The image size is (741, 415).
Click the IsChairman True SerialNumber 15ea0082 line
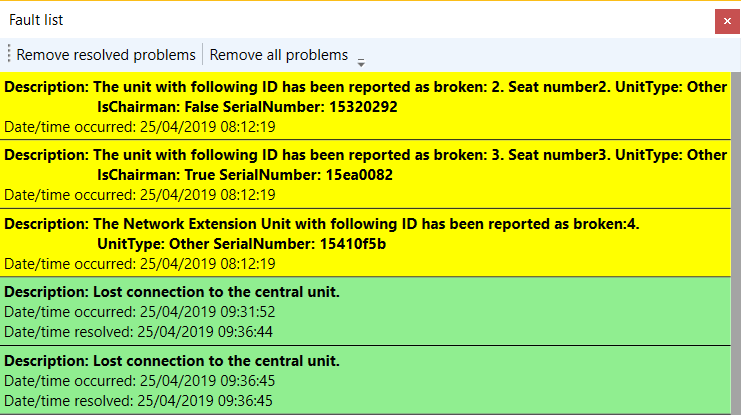pyautogui.click(x=245, y=175)
